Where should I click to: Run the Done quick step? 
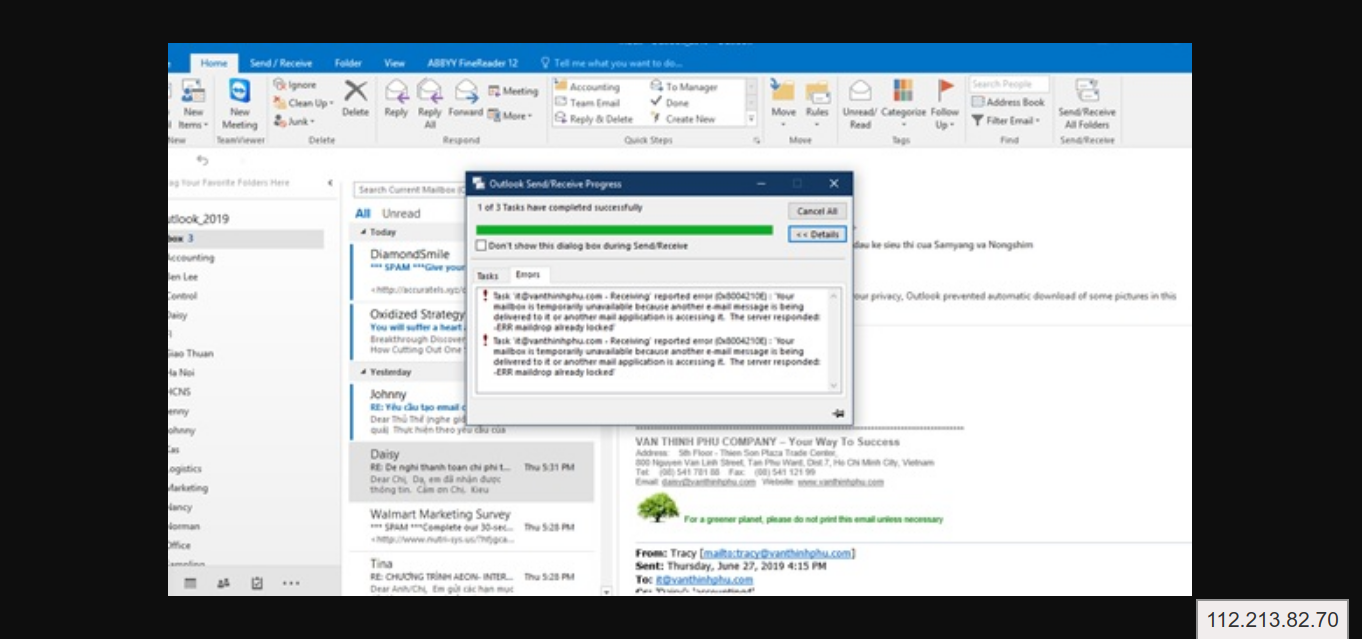670,103
